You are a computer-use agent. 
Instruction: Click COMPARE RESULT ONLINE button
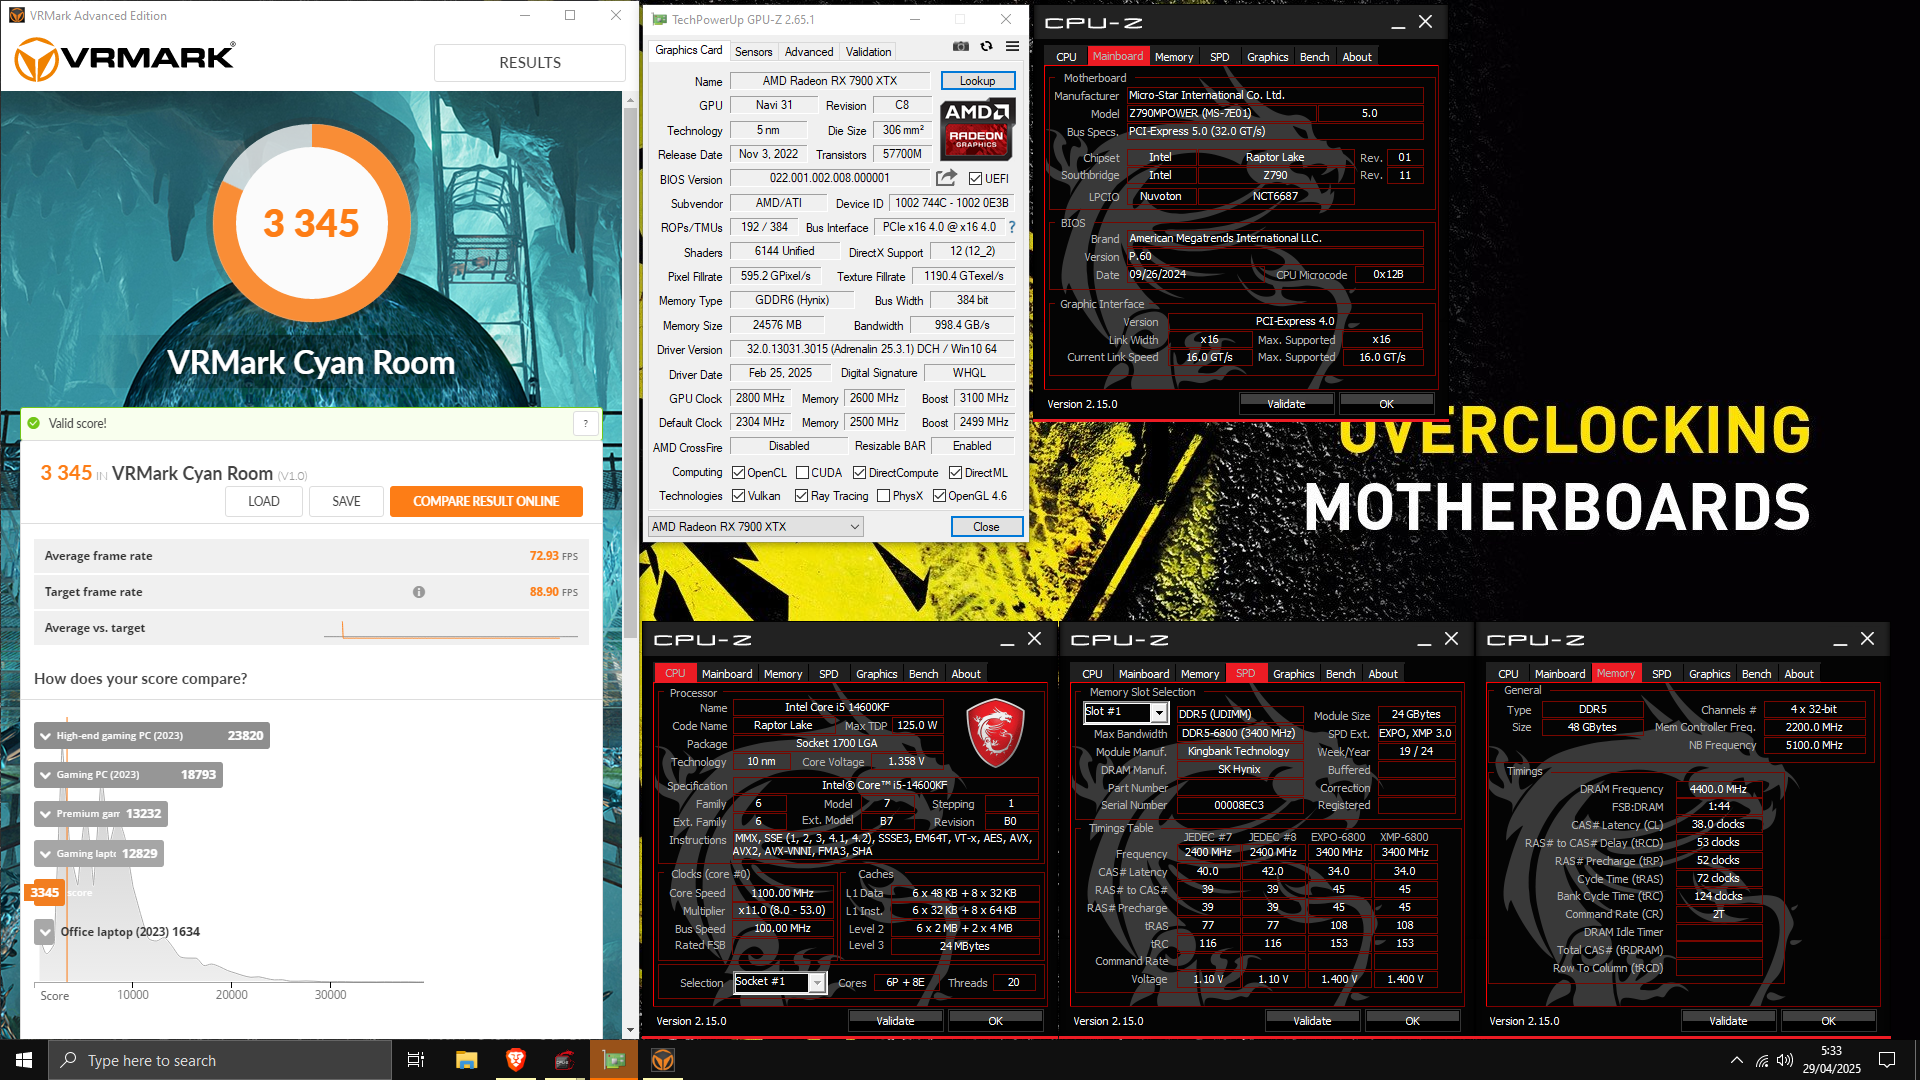click(486, 501)
